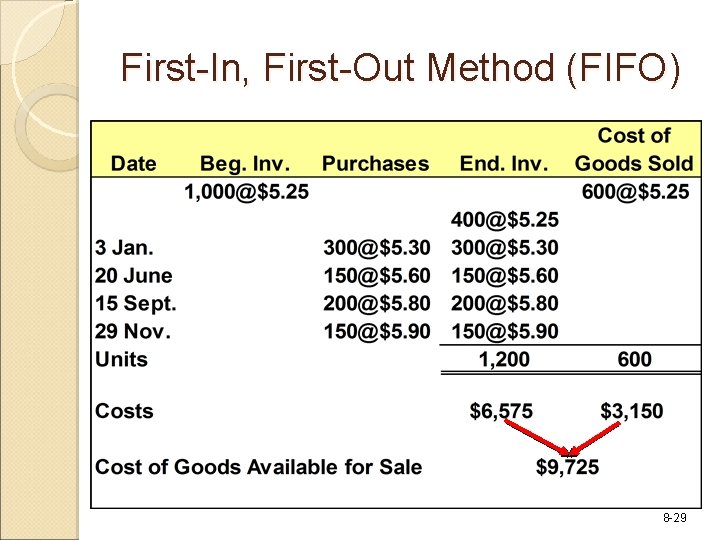720x540 pixels.
Task: Select the 600 units sold total
Action: 635,359
